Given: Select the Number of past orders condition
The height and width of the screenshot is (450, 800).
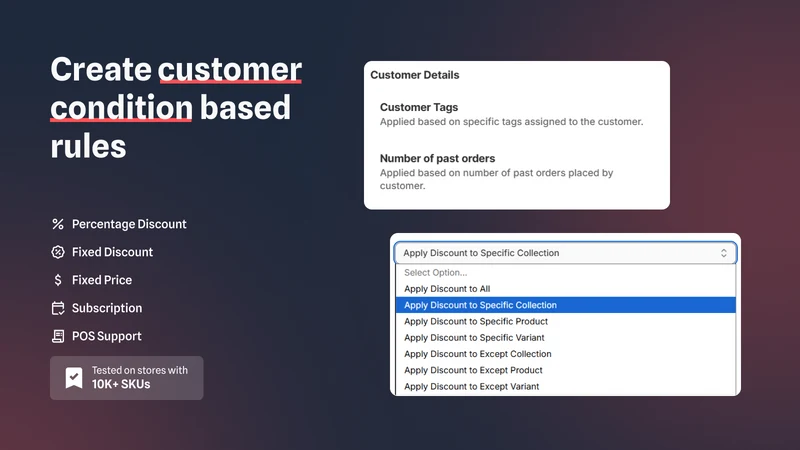Looking at the screenshot, I should click(496, 172).
